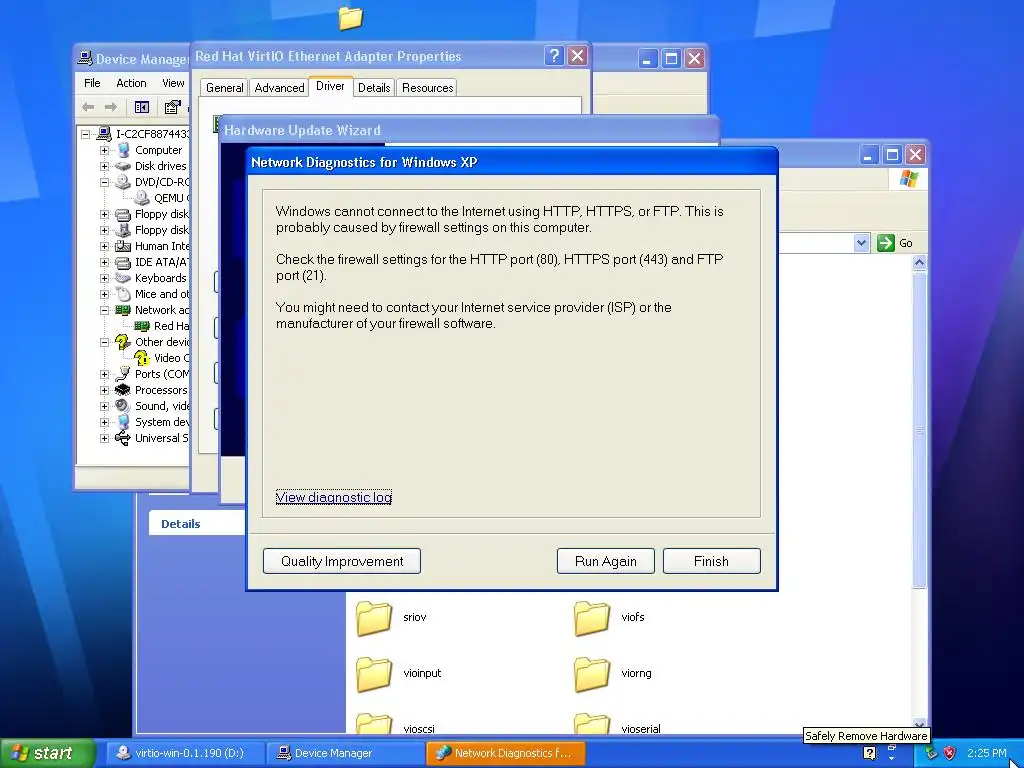Image resolution: width=1024 pixels, height=768 pixels.
Task: Expand the Disk drives node
Action: pos(104,166)
